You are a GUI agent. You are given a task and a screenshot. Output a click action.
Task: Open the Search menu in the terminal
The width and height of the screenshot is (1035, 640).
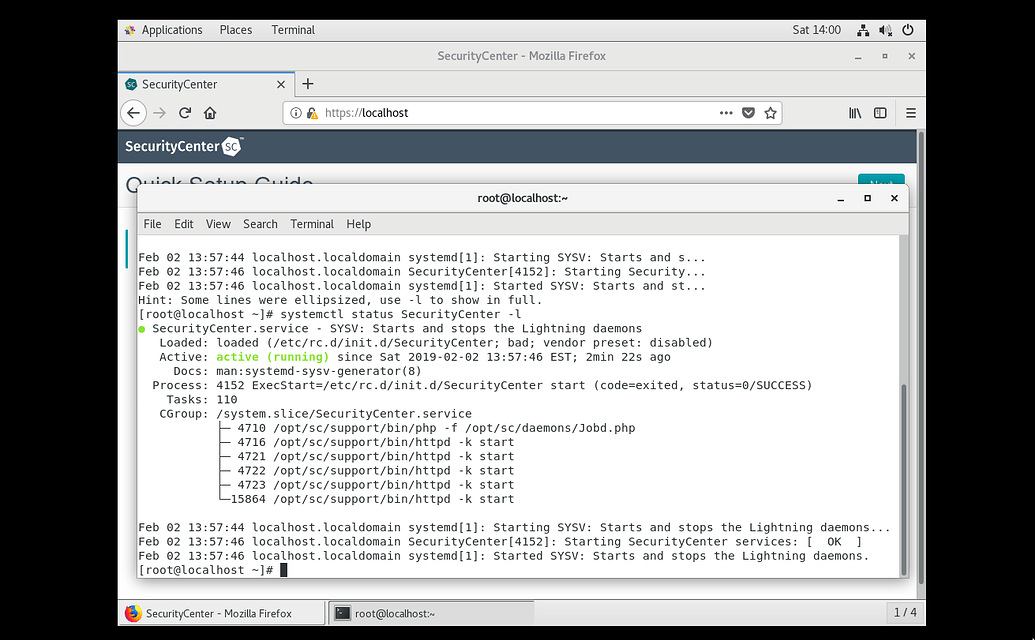point(260,223)
